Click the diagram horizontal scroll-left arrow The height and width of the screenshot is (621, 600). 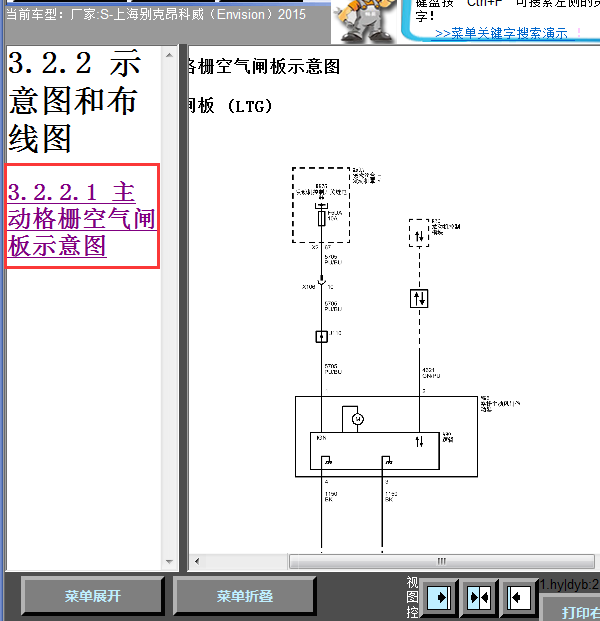click(x=197, y=561)
